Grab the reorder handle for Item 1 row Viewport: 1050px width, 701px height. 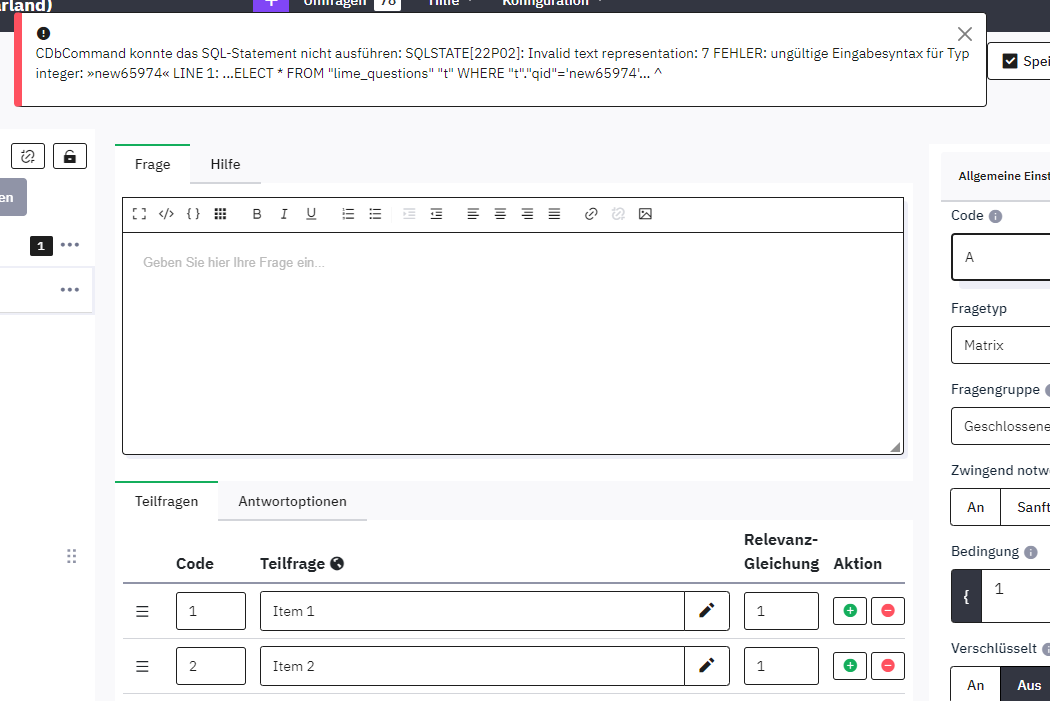point(142,611)
